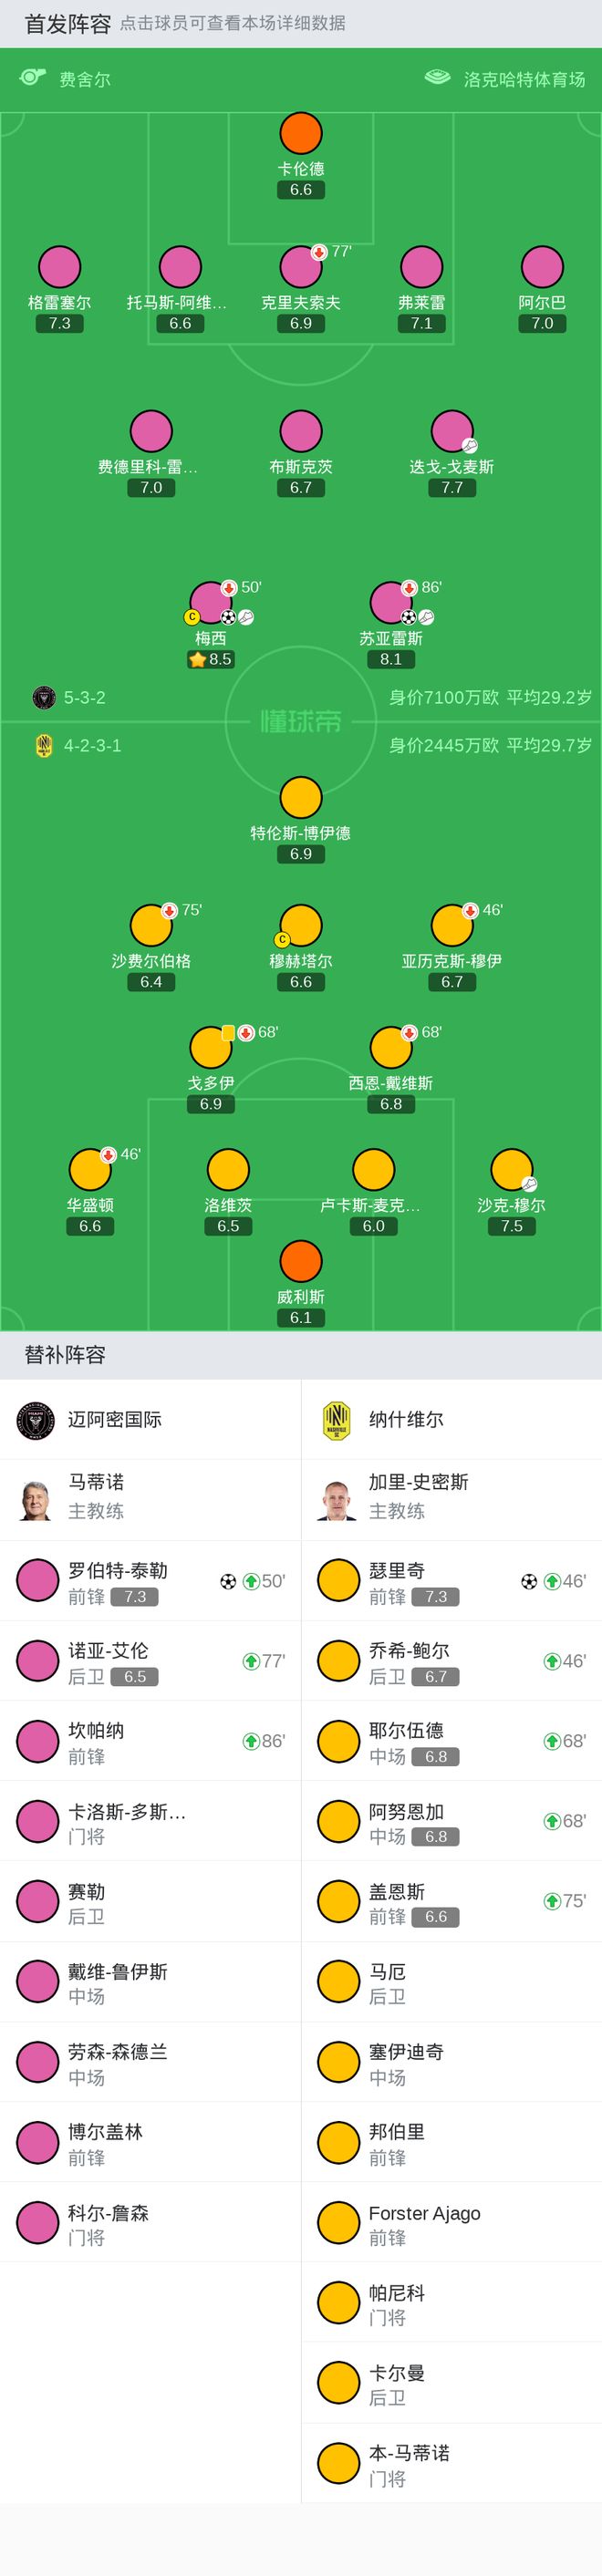
Task: Open 沙克-穆尔's yellow player icon
Action: click(x=511, y=1169)
